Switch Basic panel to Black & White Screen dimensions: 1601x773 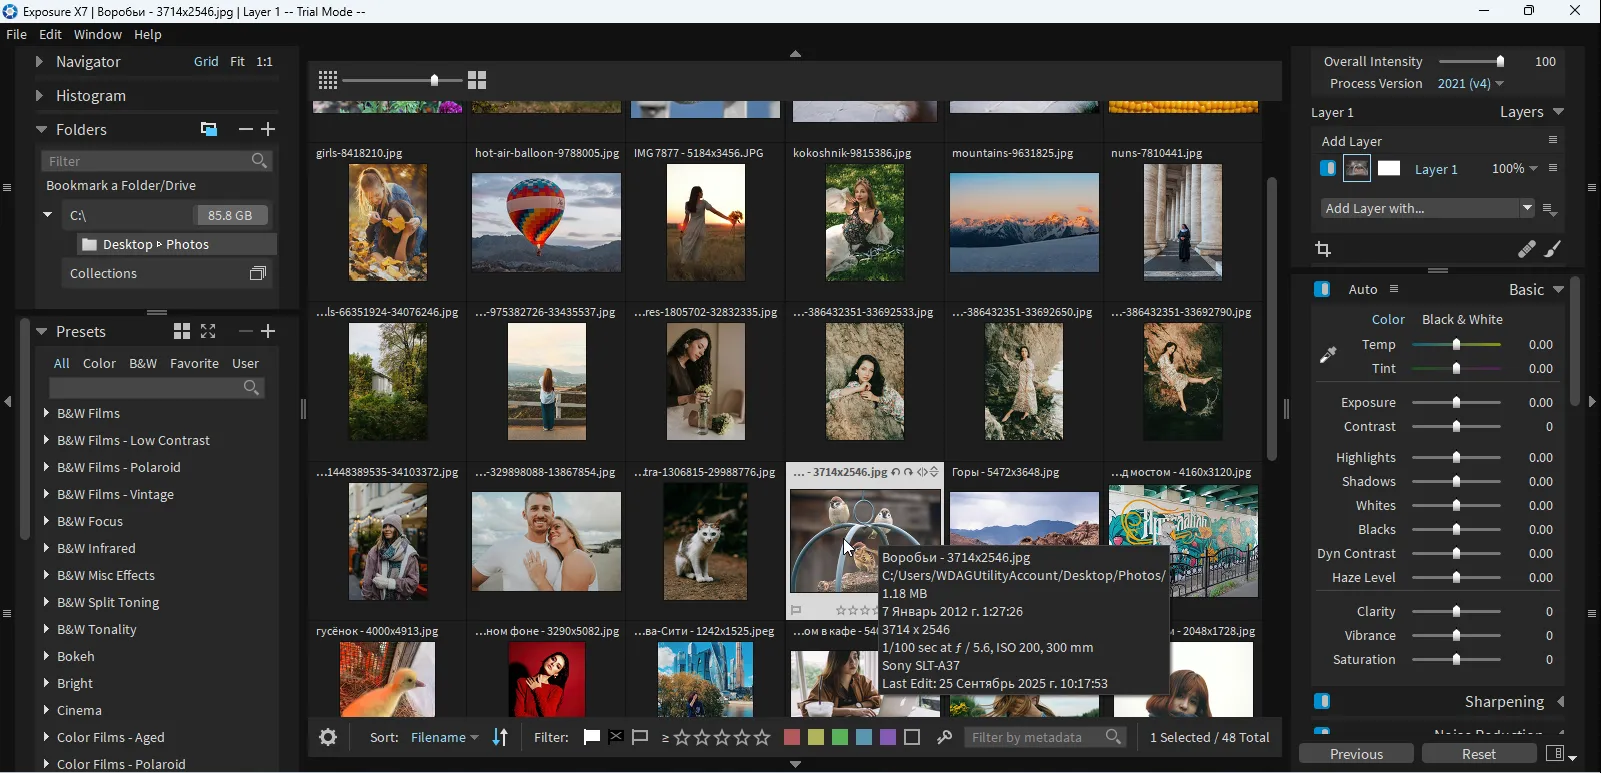pos(1462,319)
